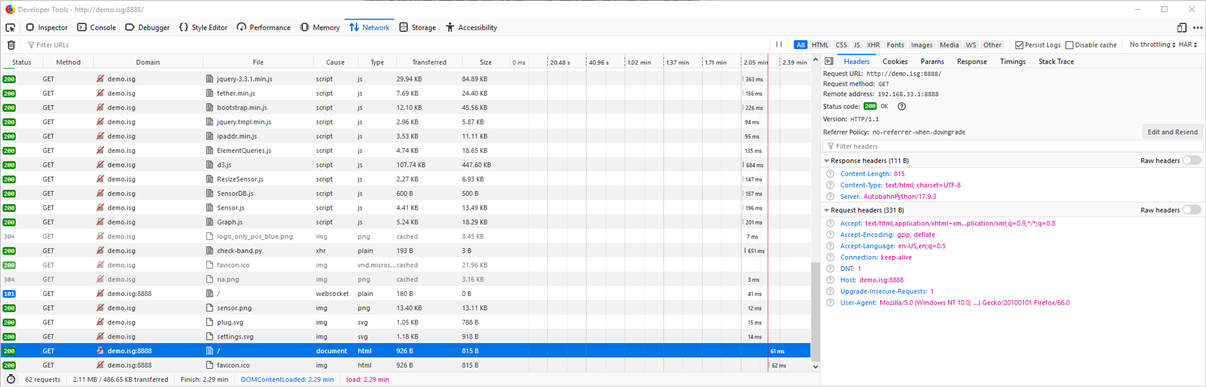Toggle responsive design mode icon

1182,27
